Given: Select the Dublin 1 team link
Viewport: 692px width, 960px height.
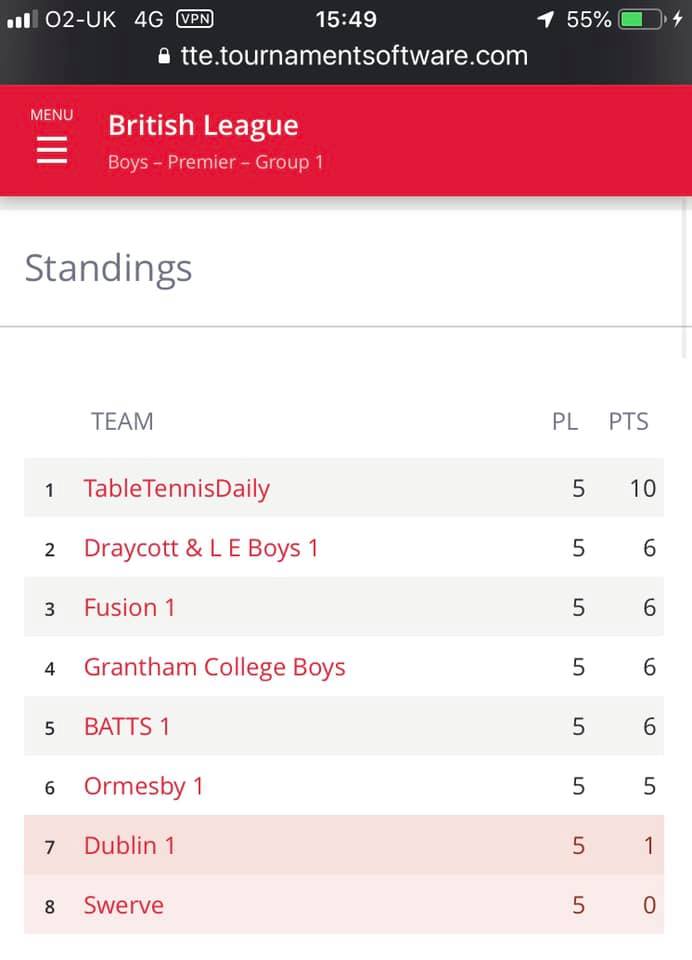Looking at the screenshot, I should [129, 845].
